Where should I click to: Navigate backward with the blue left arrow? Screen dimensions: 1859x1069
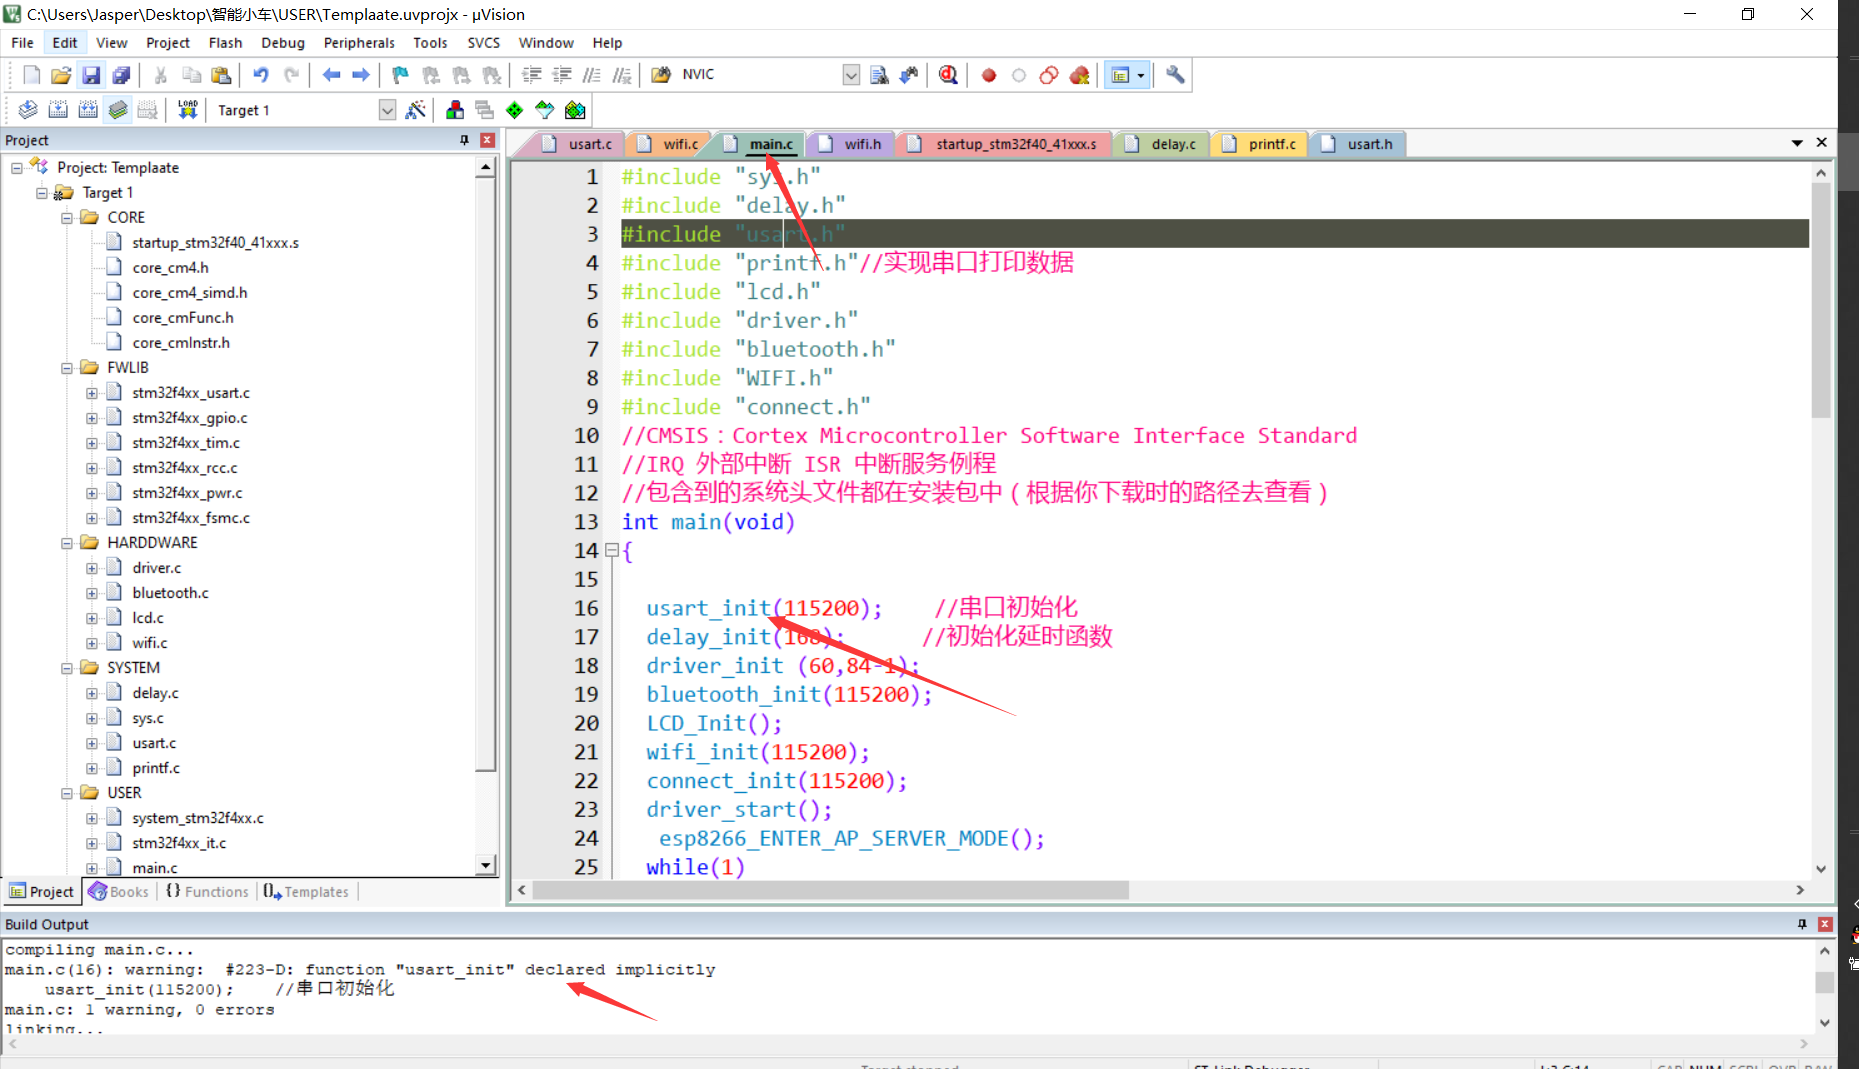(331, 75)
